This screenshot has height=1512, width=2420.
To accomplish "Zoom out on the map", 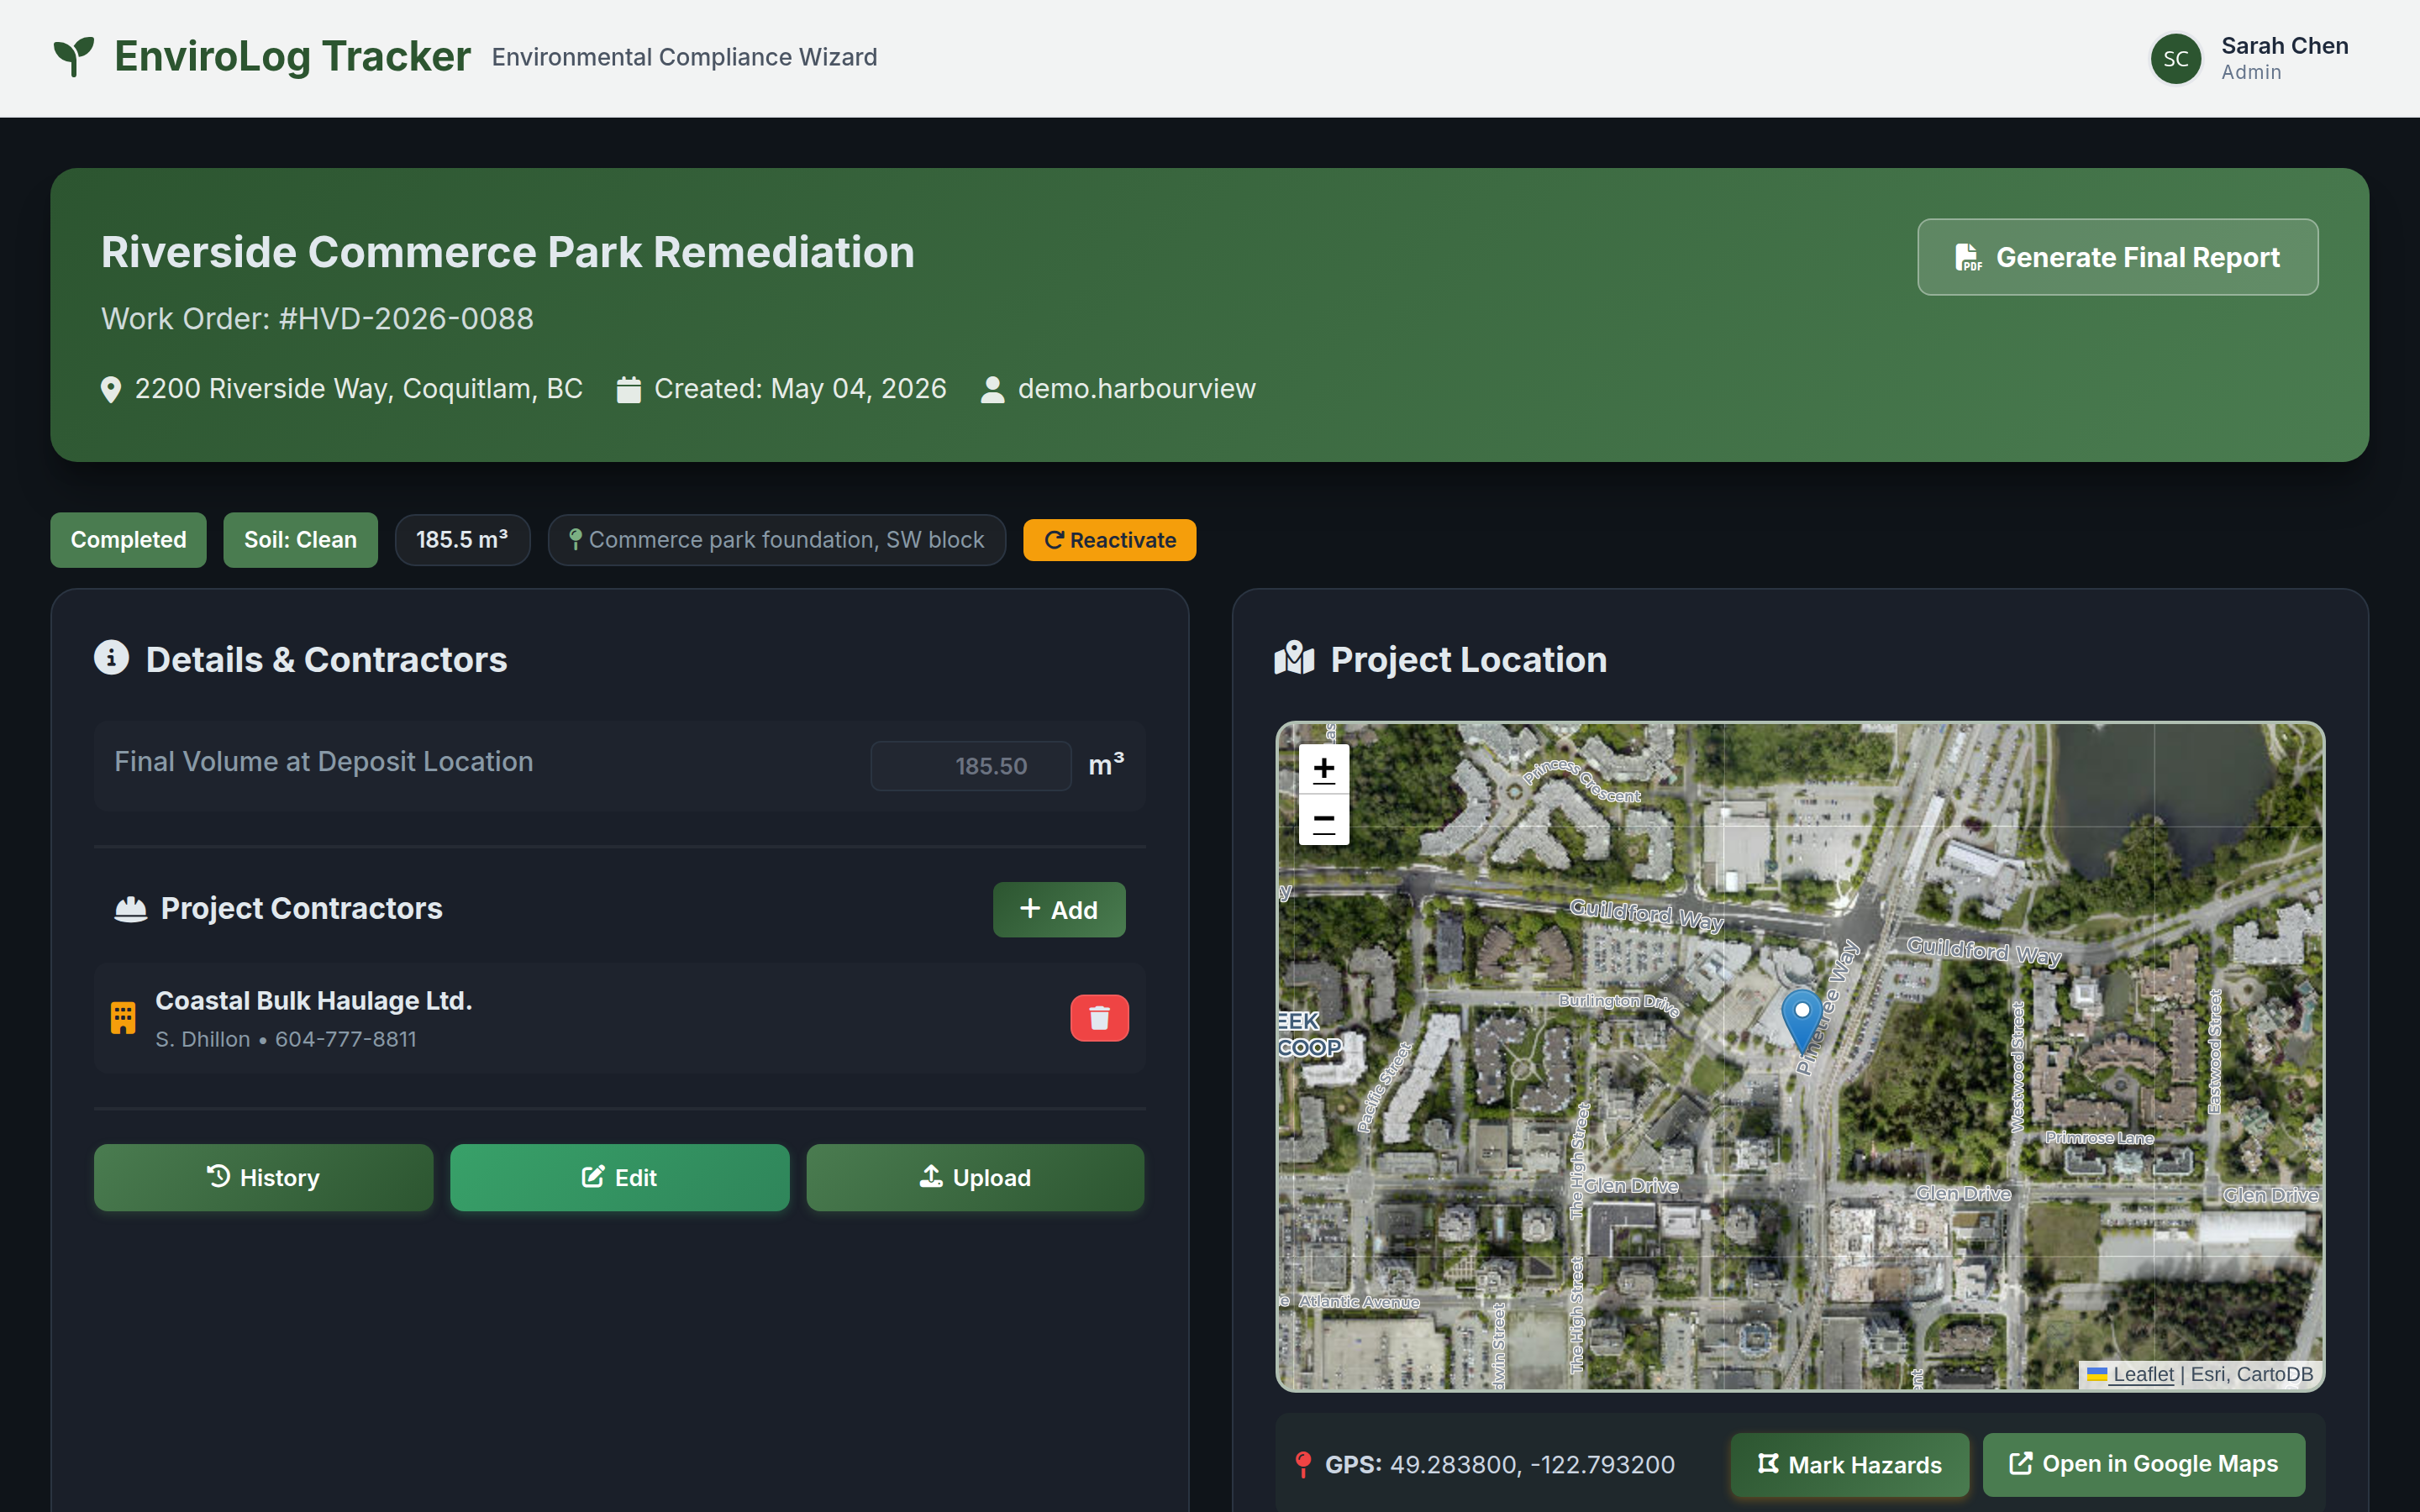I will point(1323,820).
